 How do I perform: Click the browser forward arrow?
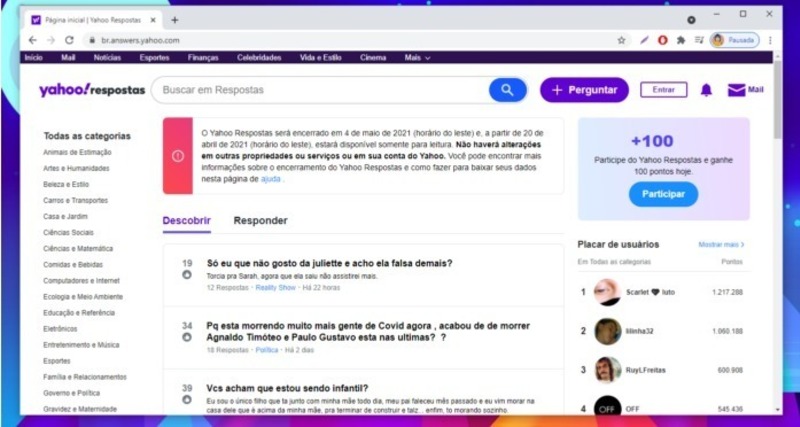pyautogui.click(x=51, y=40)
